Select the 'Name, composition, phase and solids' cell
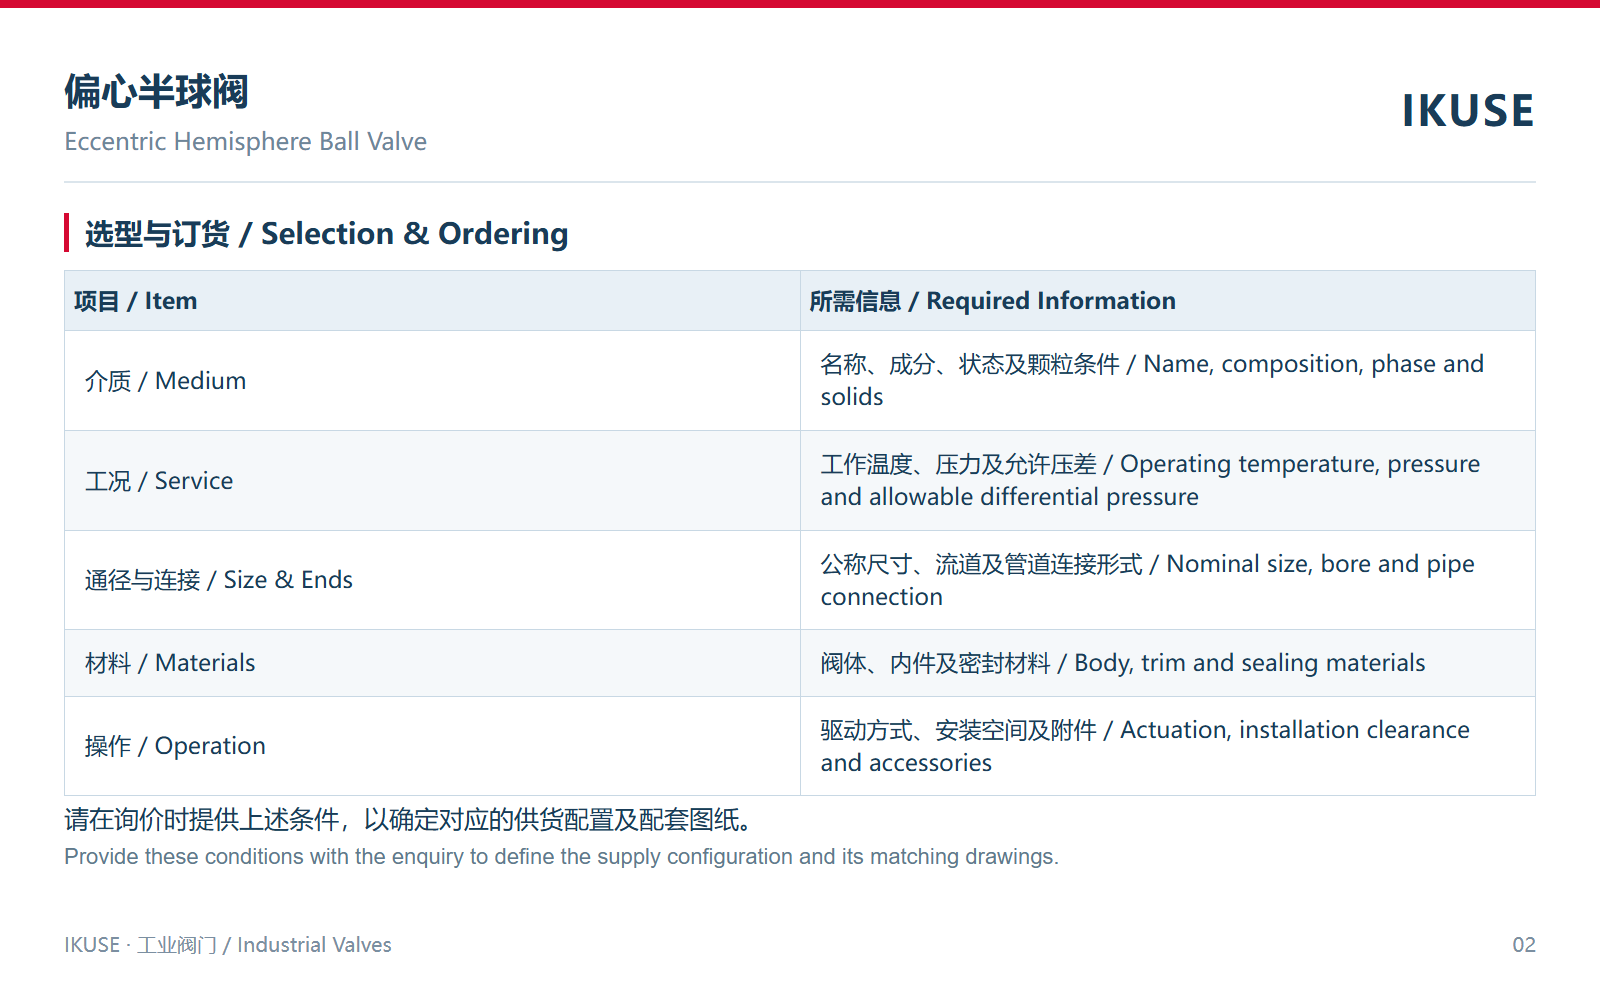Image resolution: width=1600 pixels, height=984 pixels. (x=1168, y=381)
